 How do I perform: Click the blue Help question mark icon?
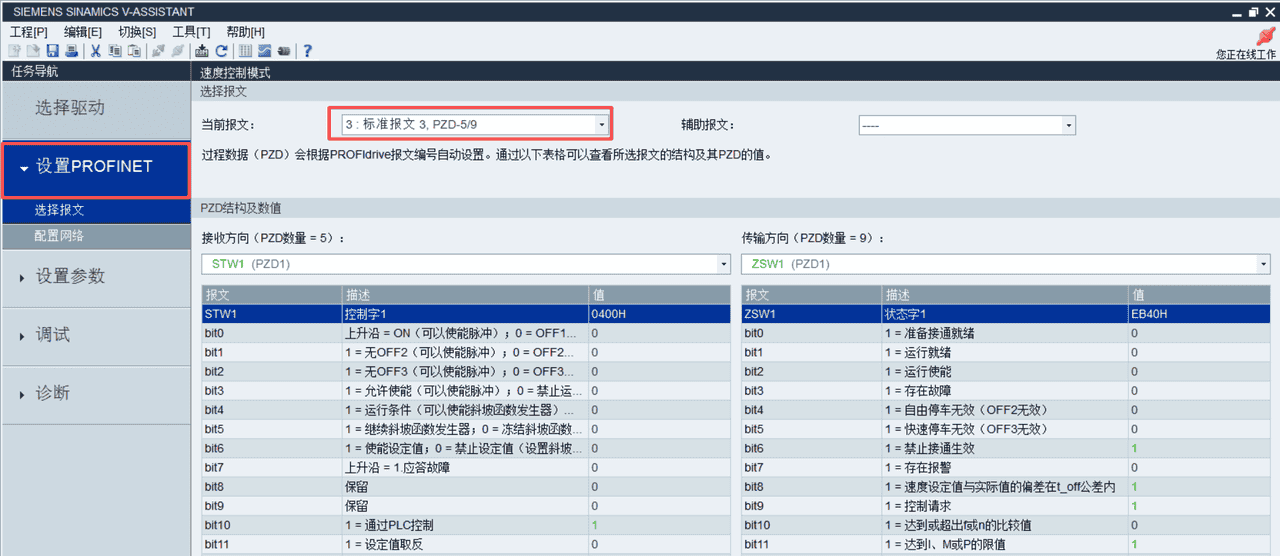coord(308,51)
